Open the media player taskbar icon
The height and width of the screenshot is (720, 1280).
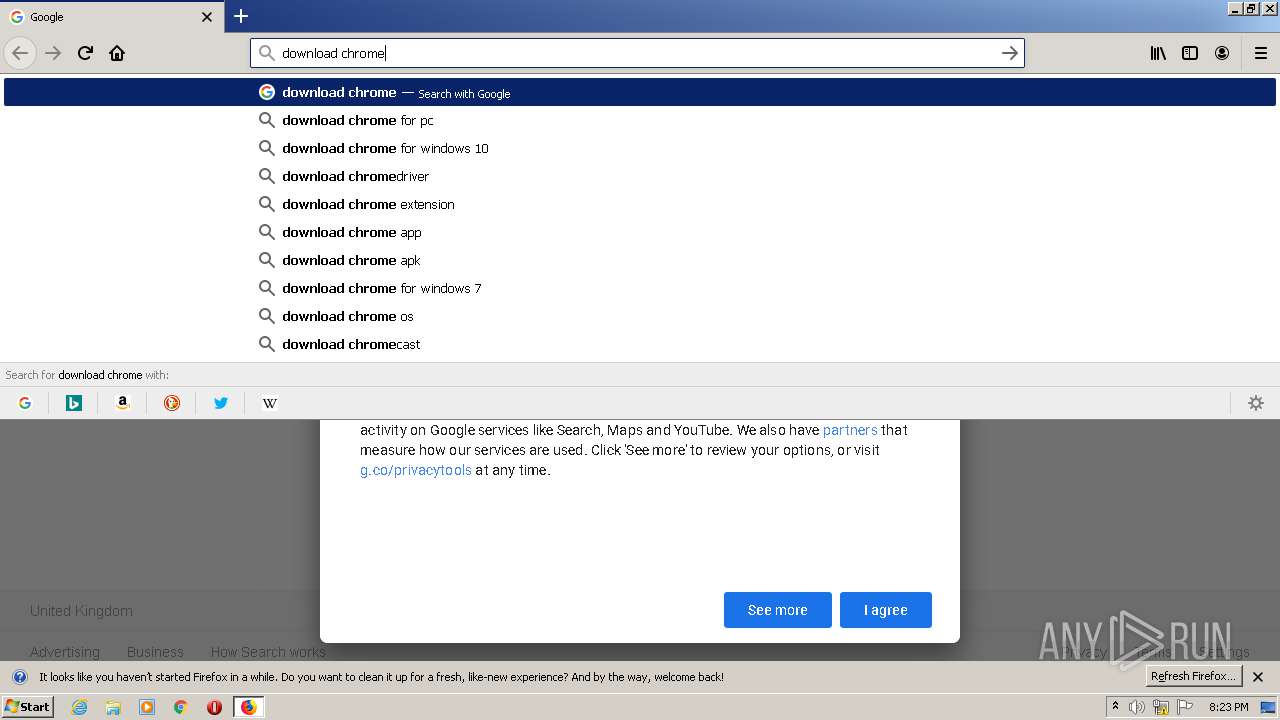147,707
